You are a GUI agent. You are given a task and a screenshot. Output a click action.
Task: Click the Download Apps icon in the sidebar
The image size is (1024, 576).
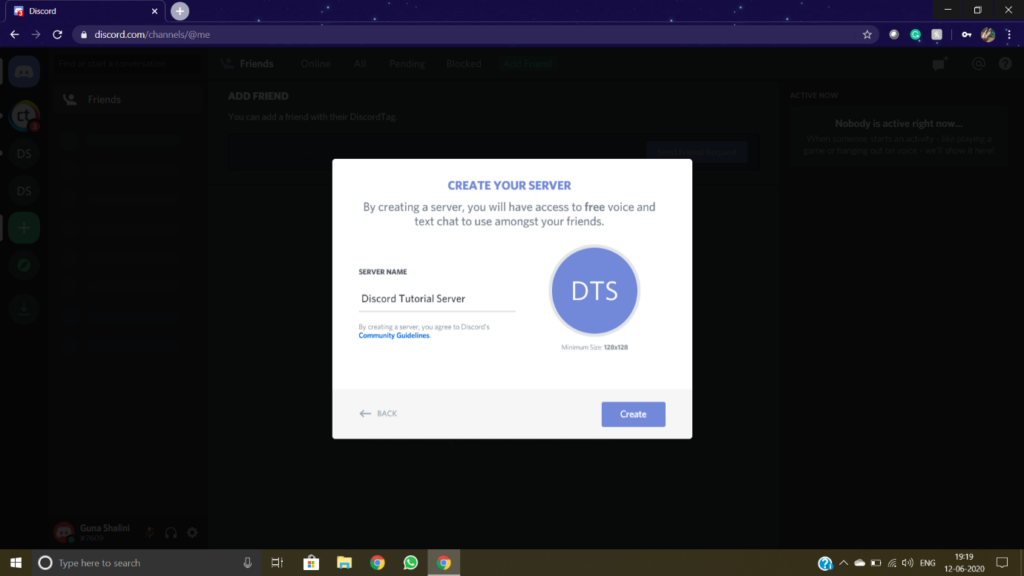click(24, 308)
